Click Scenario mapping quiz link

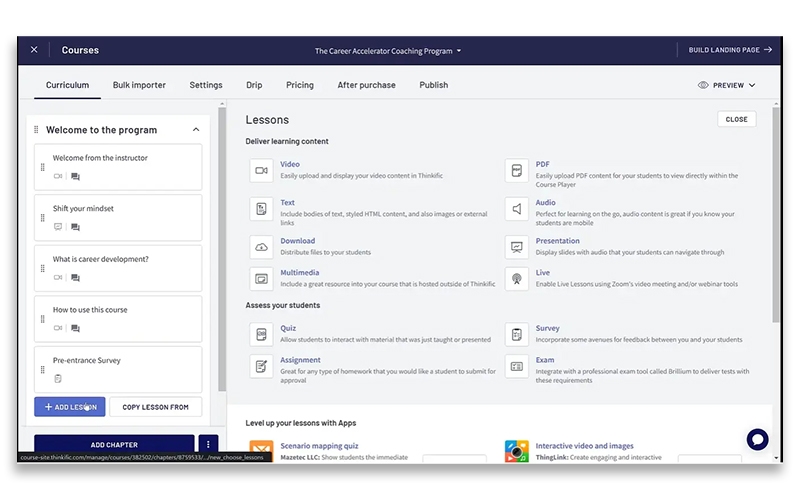(x=319, y=446)
